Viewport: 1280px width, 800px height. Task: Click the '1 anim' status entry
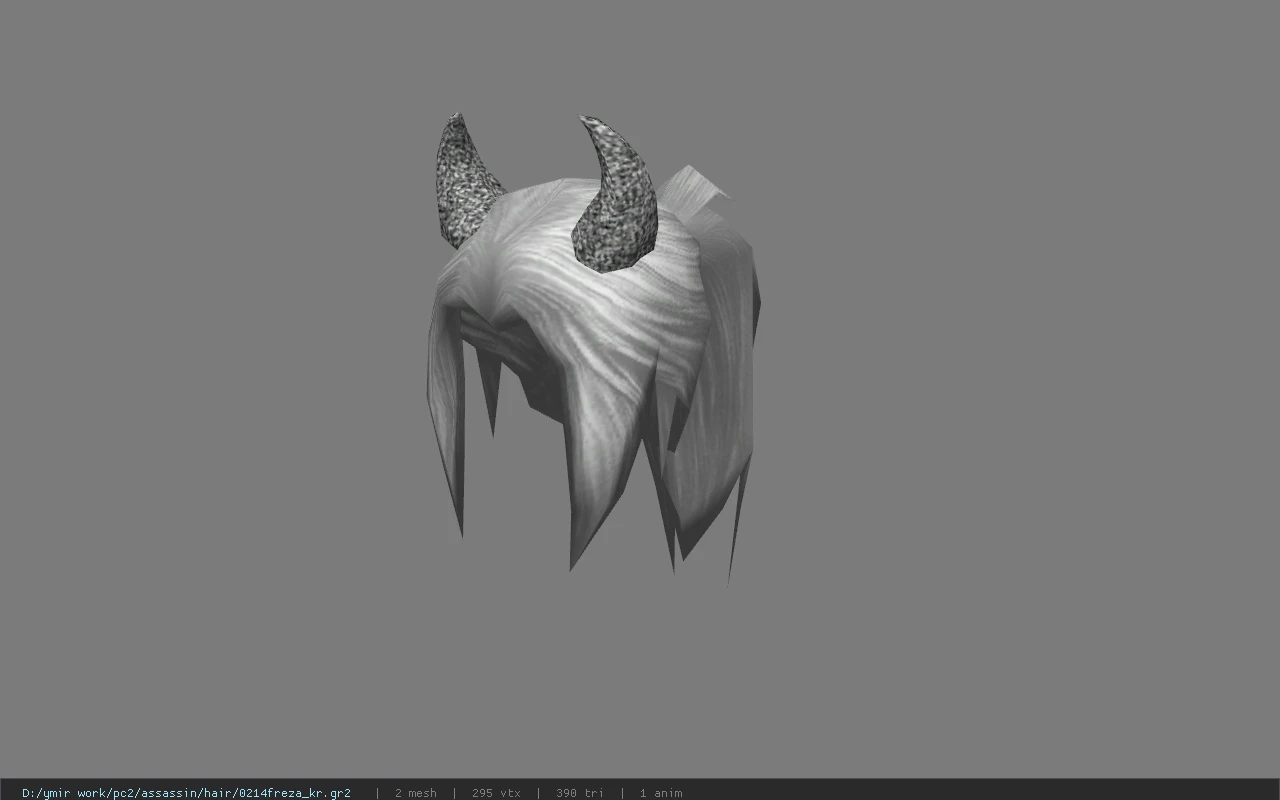[661, 793]
